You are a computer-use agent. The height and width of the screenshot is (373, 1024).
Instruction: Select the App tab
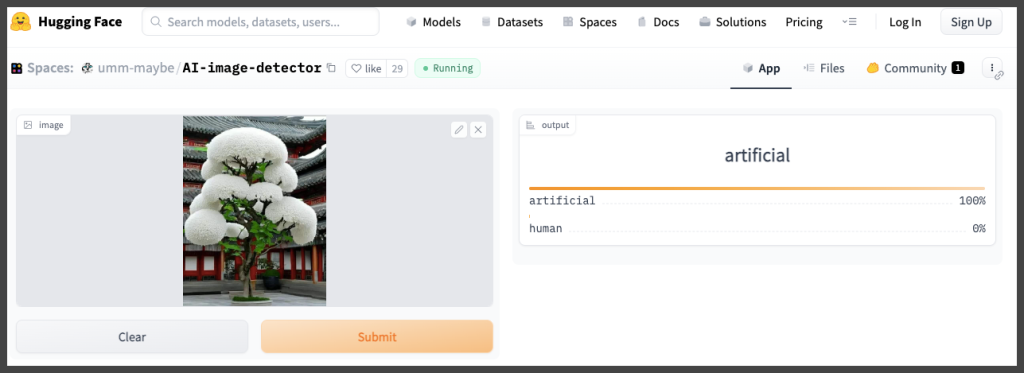click(x=761, y=68)
